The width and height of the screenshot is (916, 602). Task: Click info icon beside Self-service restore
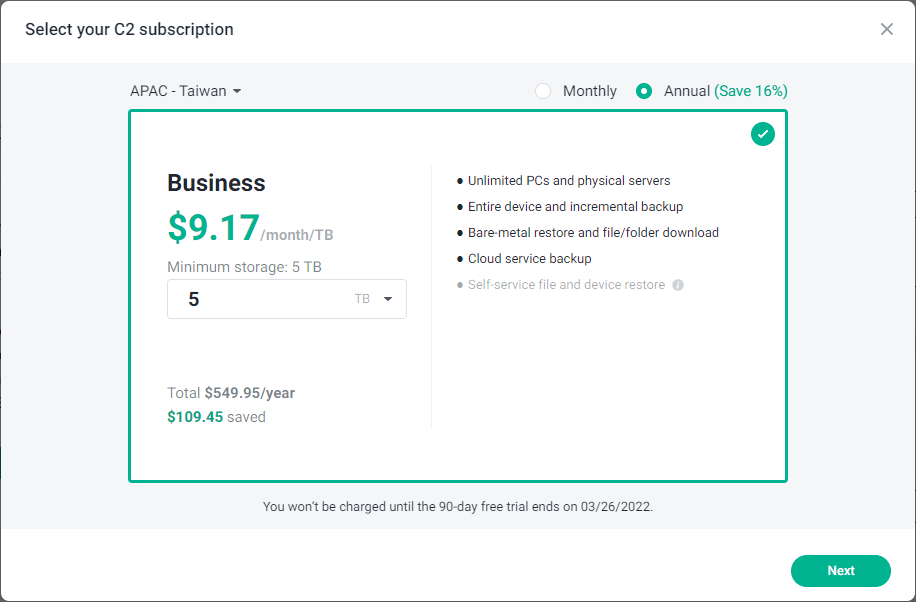(678, 285)
